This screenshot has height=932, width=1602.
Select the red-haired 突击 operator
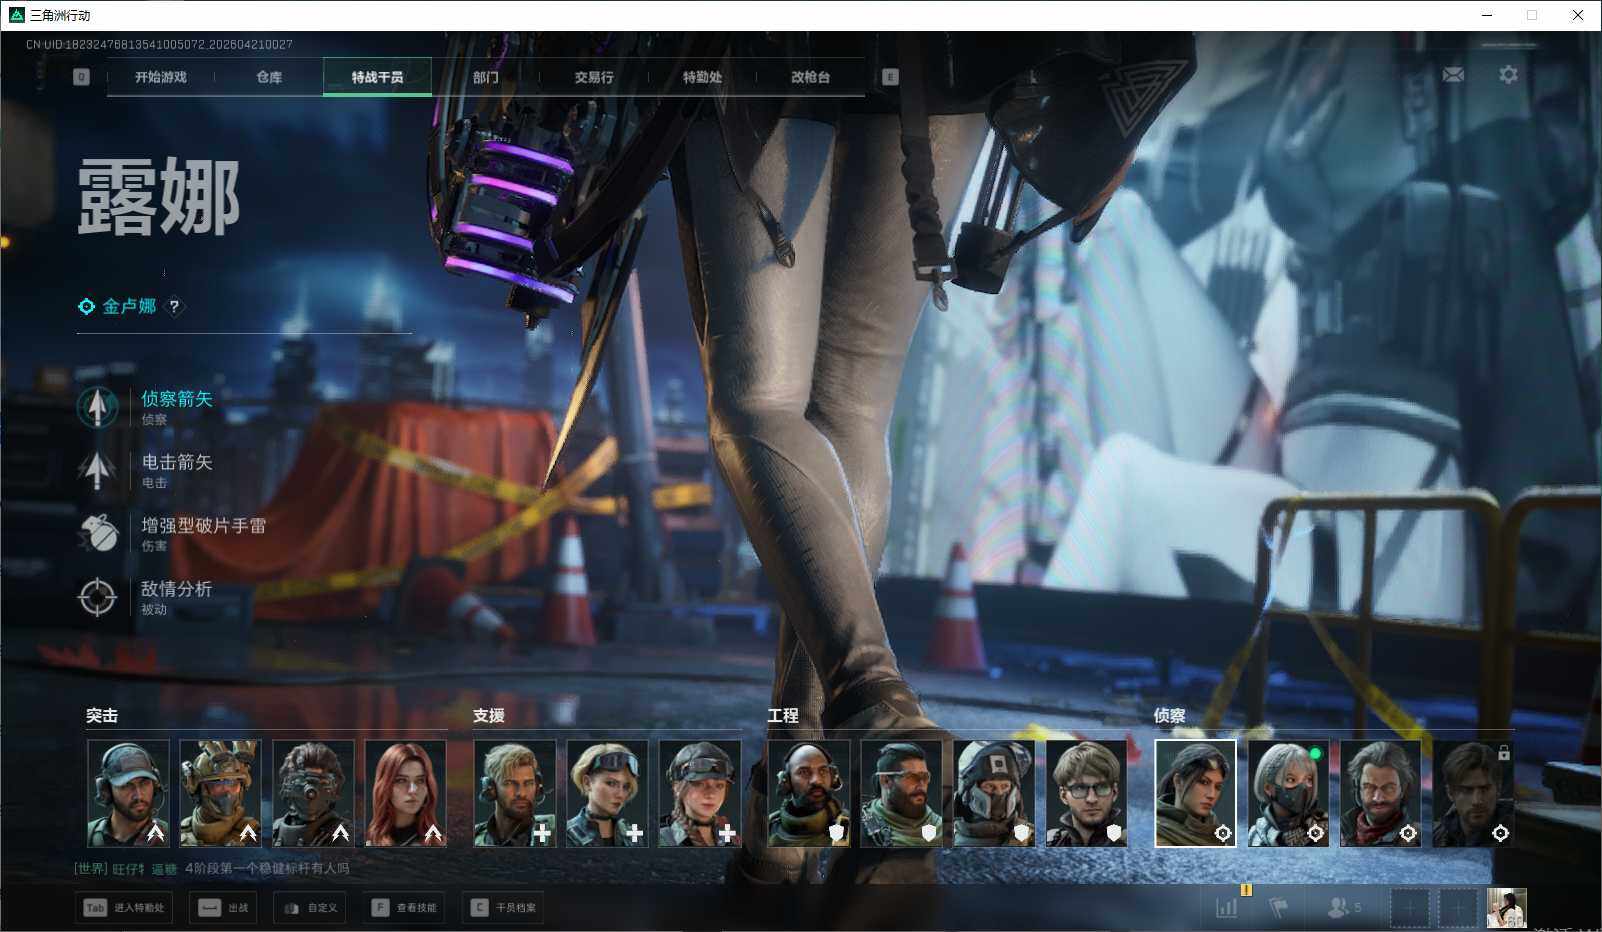(x=405, y=793)
